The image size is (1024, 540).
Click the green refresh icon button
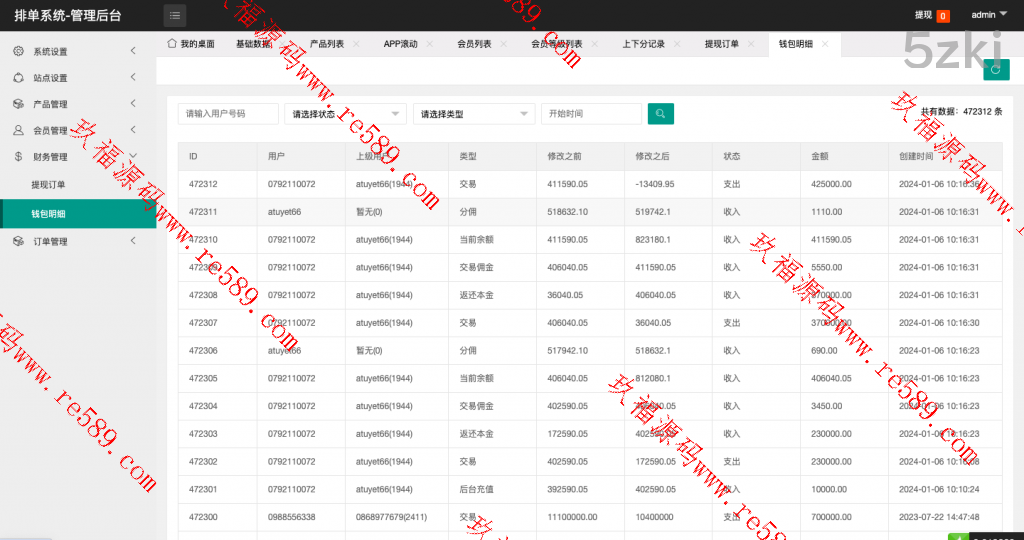pos(995,69)
